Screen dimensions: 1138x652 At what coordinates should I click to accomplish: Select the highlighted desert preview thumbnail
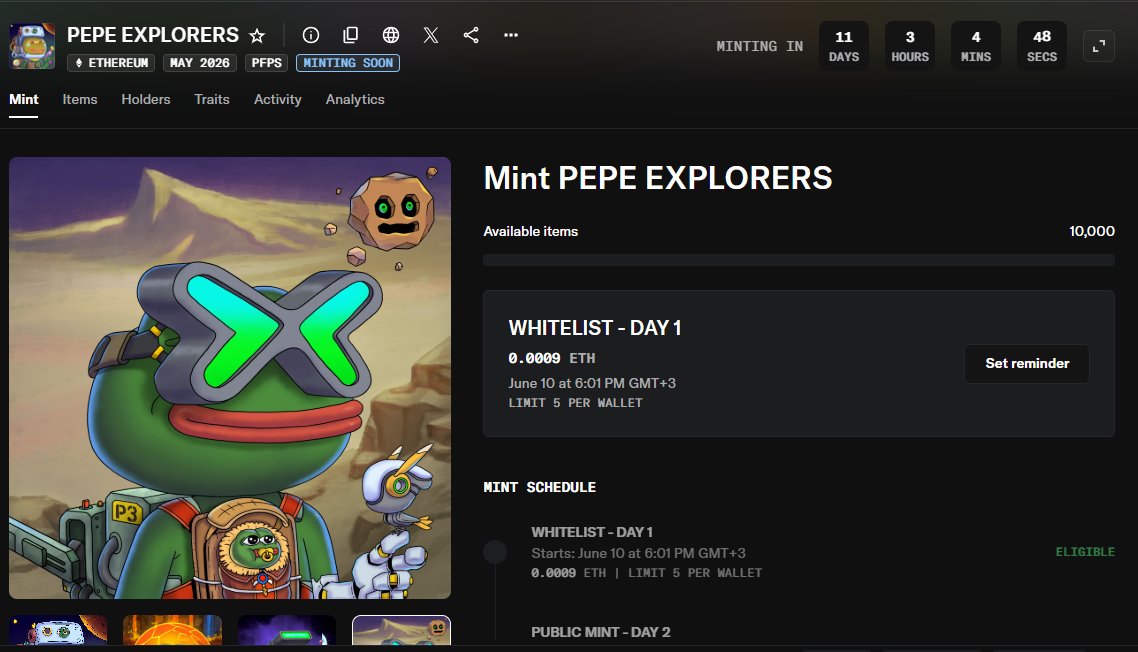click(x=401, y=629)
